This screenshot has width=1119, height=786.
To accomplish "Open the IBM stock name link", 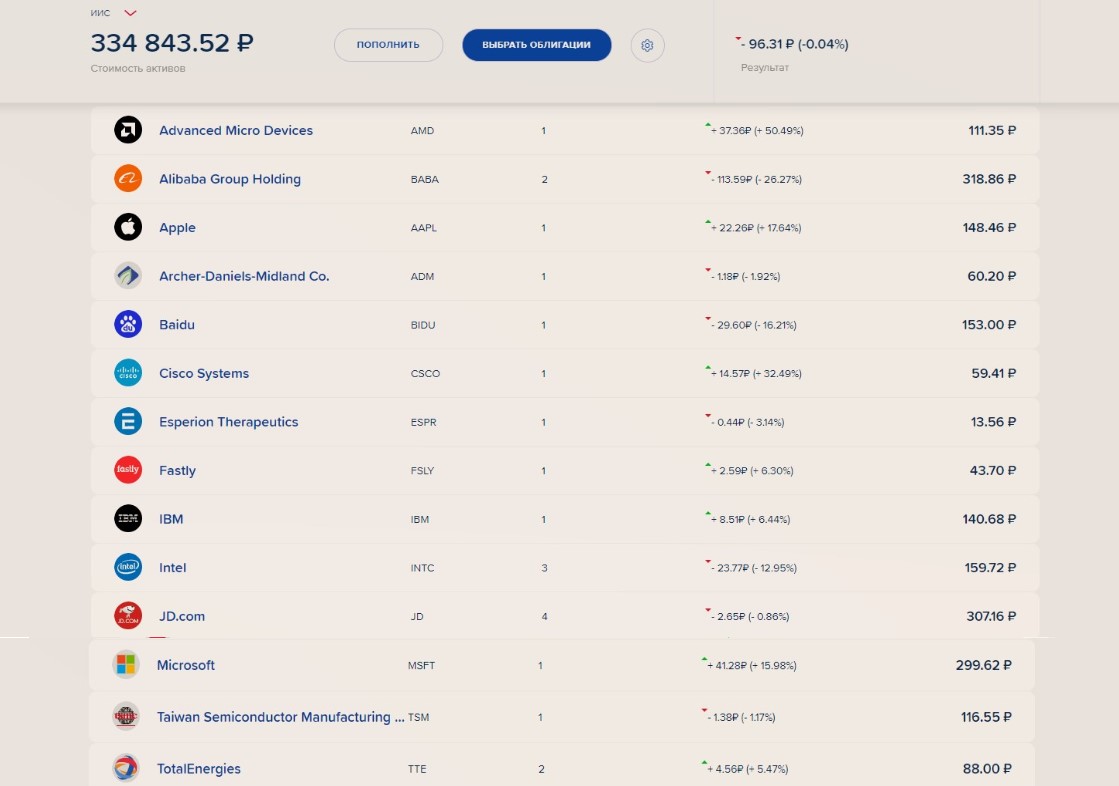I will tap(171, 519).
